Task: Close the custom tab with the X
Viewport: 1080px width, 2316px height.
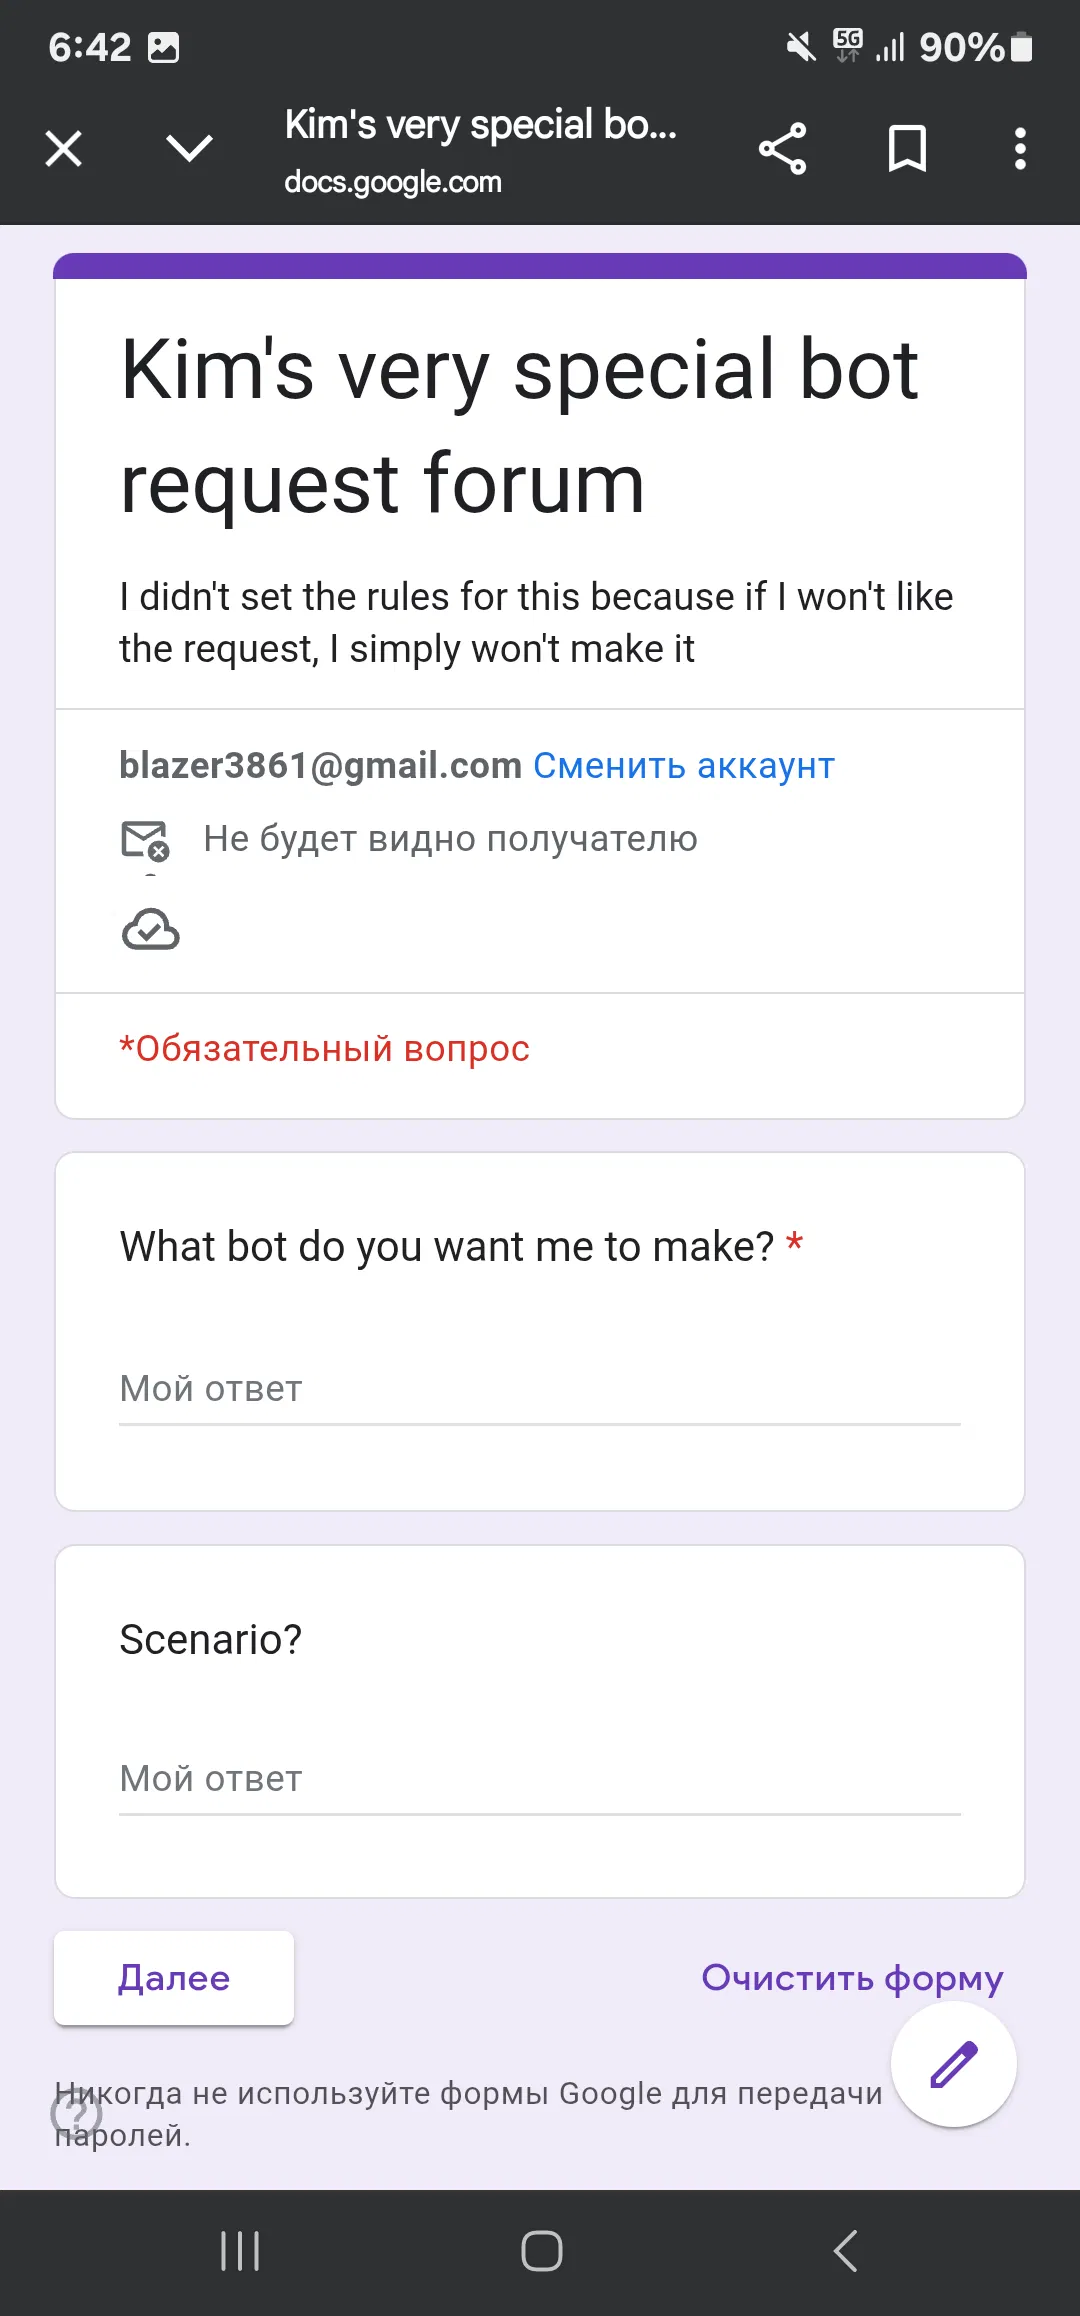Action: 62,148
